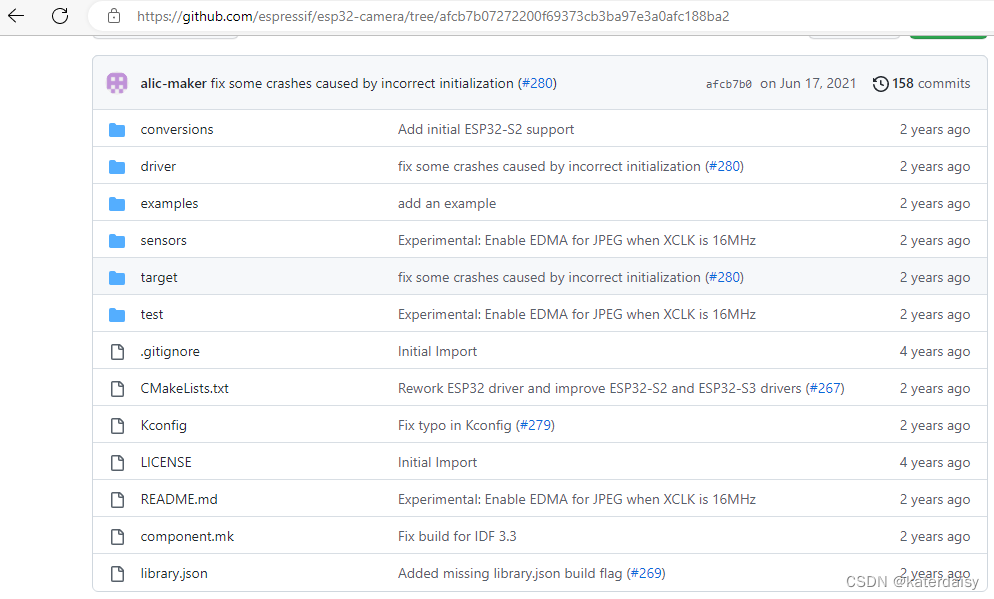
Task: Open the Kconfig file
Action: 163,425
